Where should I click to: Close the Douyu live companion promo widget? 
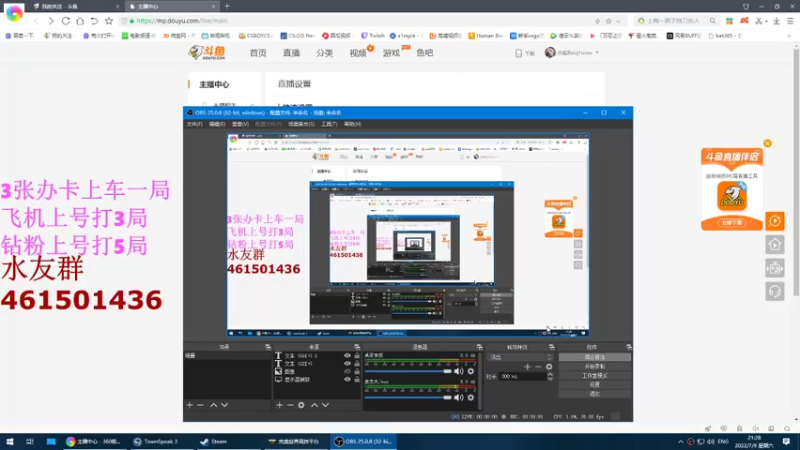coord(767,143)
